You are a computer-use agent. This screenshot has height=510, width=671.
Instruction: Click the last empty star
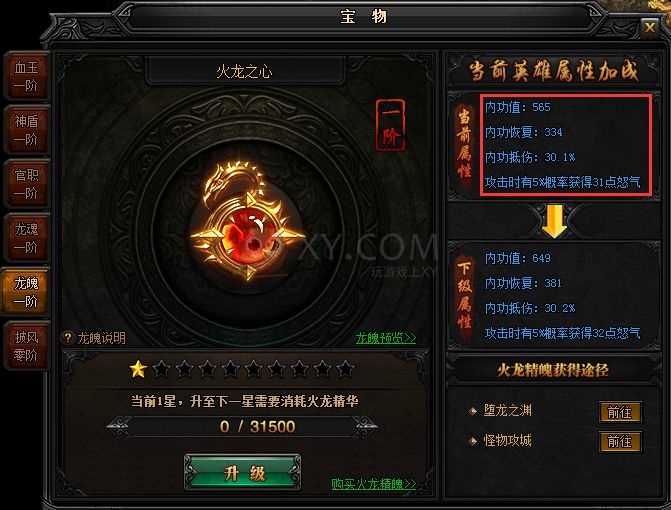click(345, 369)
